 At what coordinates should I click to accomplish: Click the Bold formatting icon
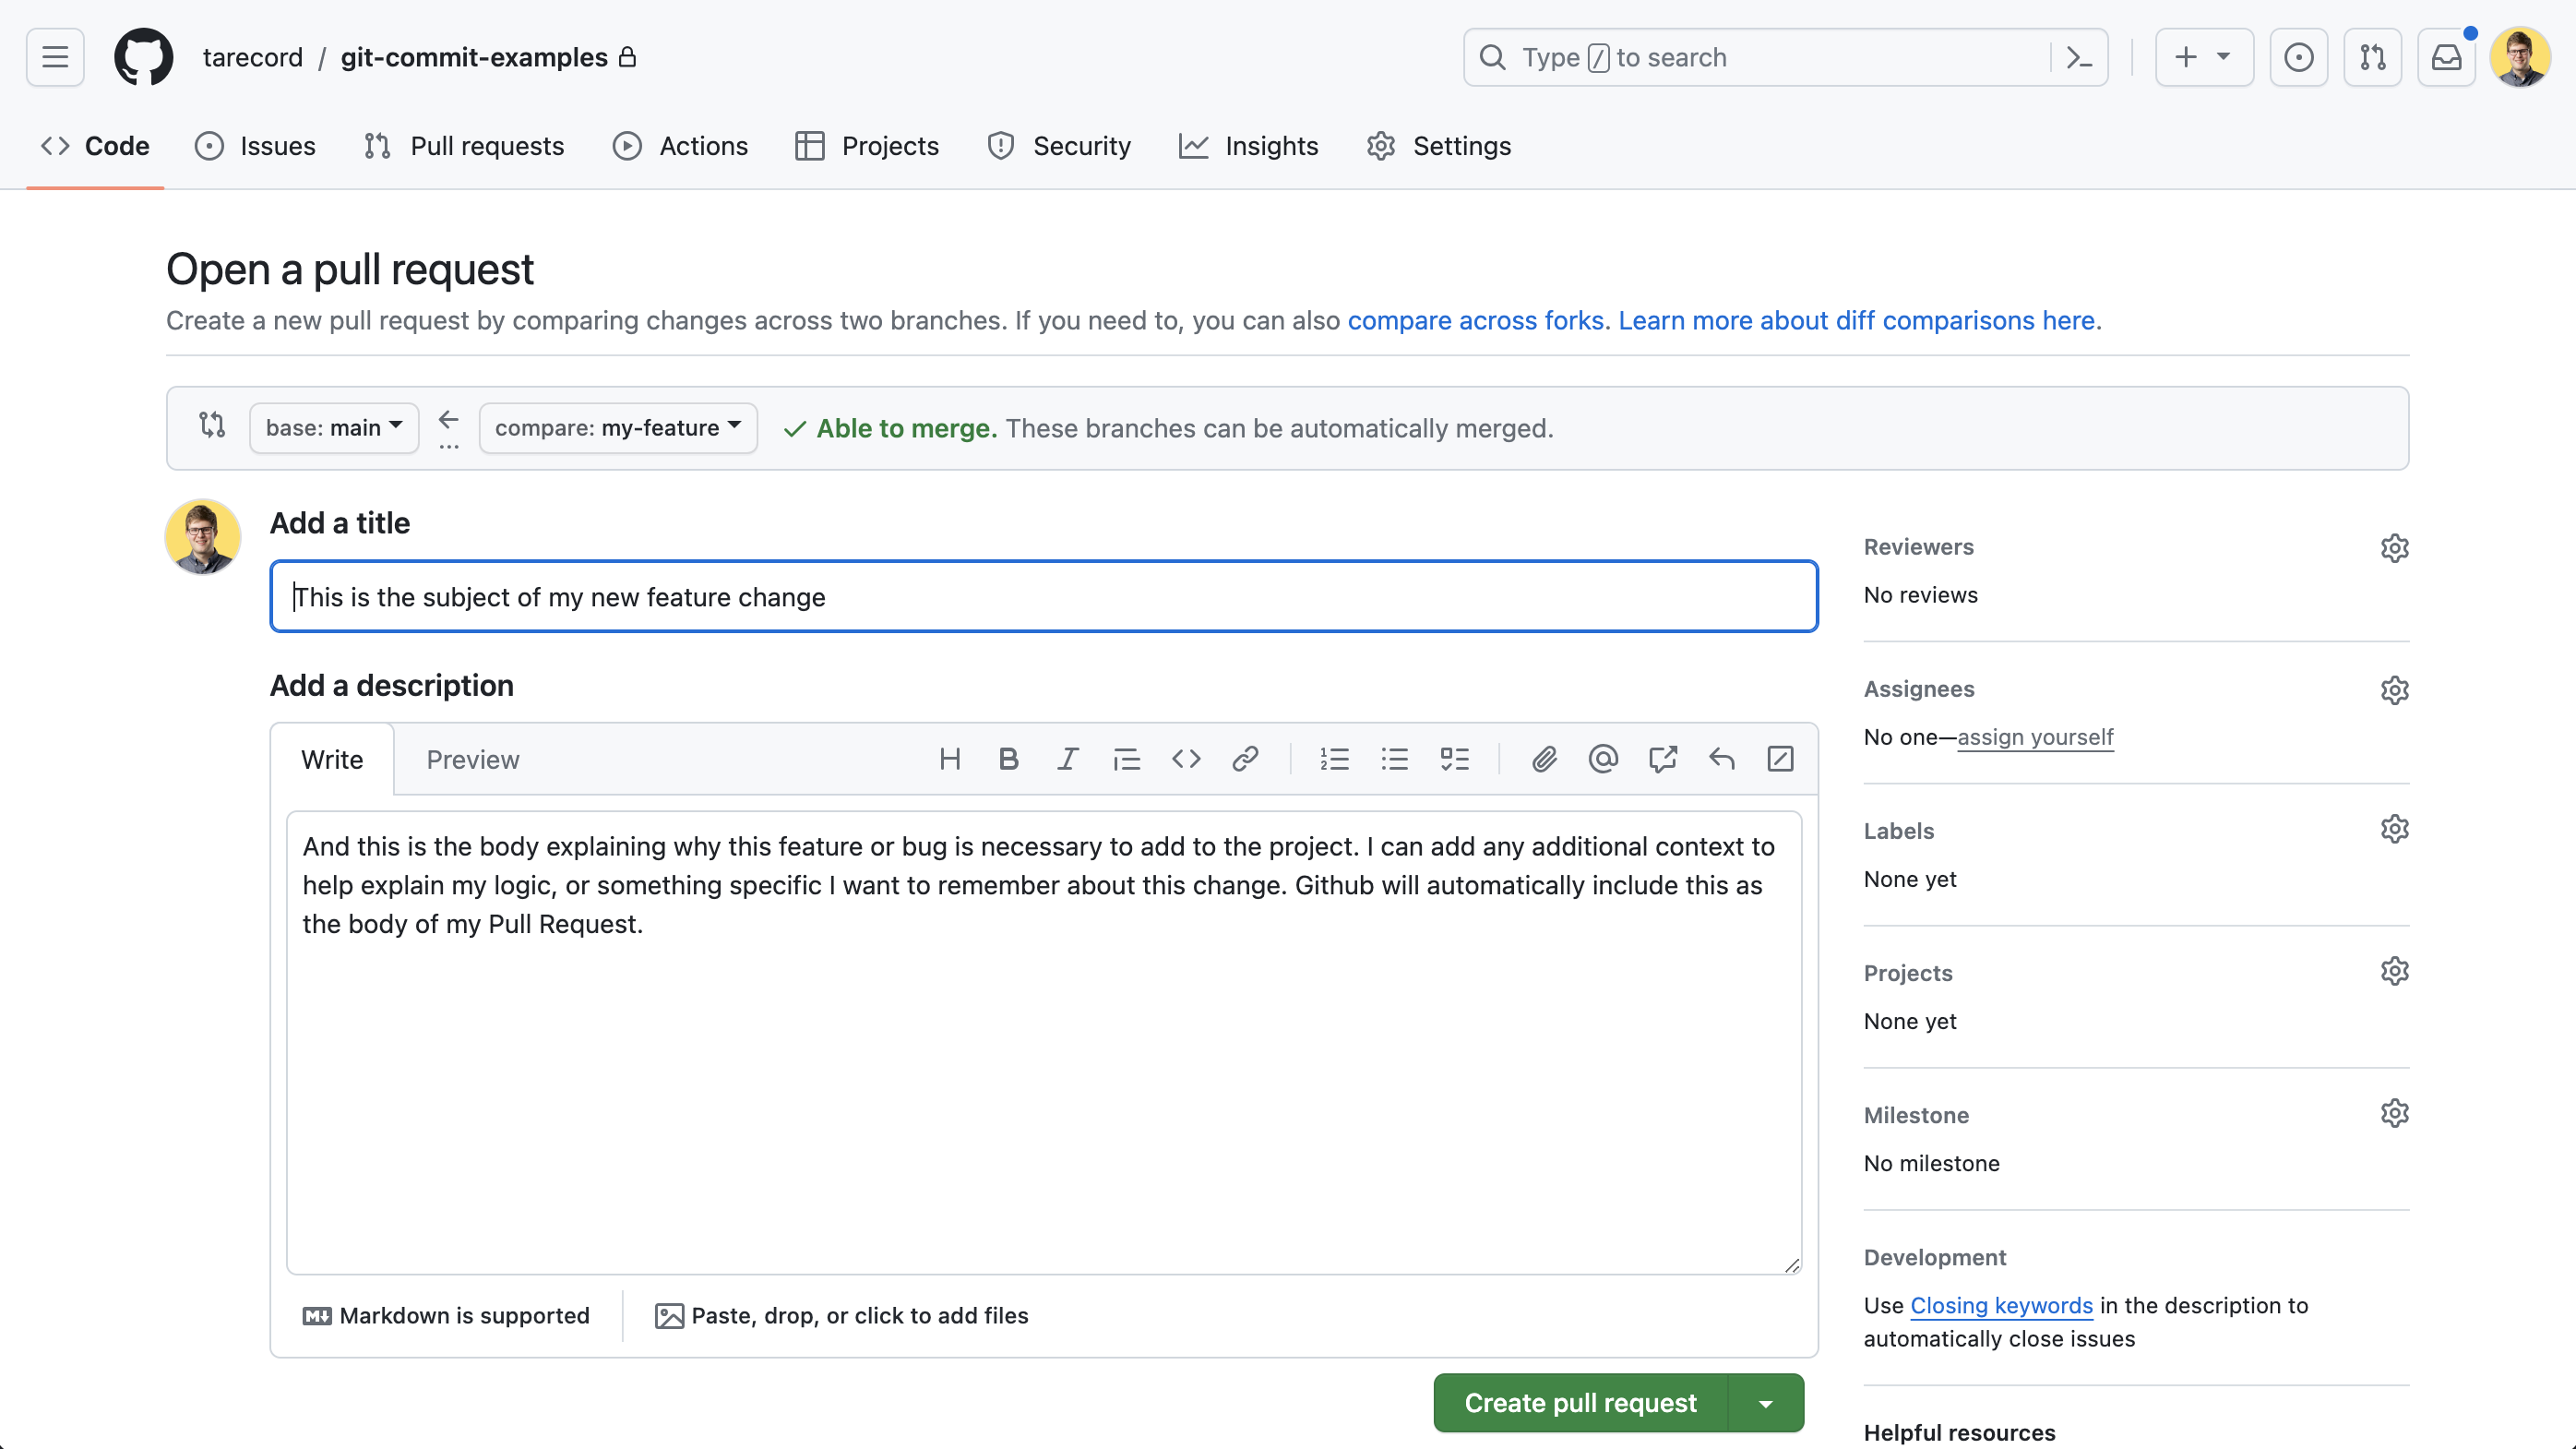[x=1008, y=759]
